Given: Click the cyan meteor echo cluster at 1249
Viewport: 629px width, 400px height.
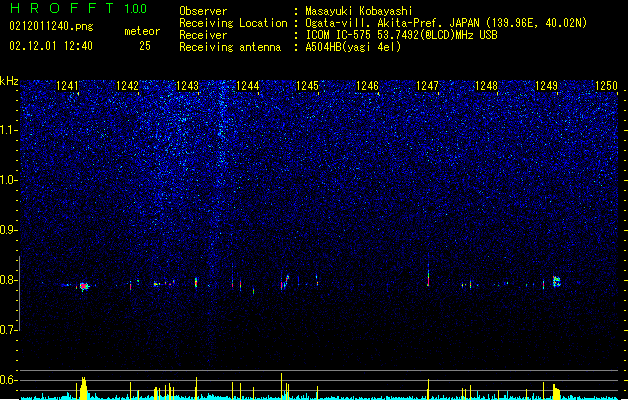Looking at the screenshot, I should click(x=556, y=281).
